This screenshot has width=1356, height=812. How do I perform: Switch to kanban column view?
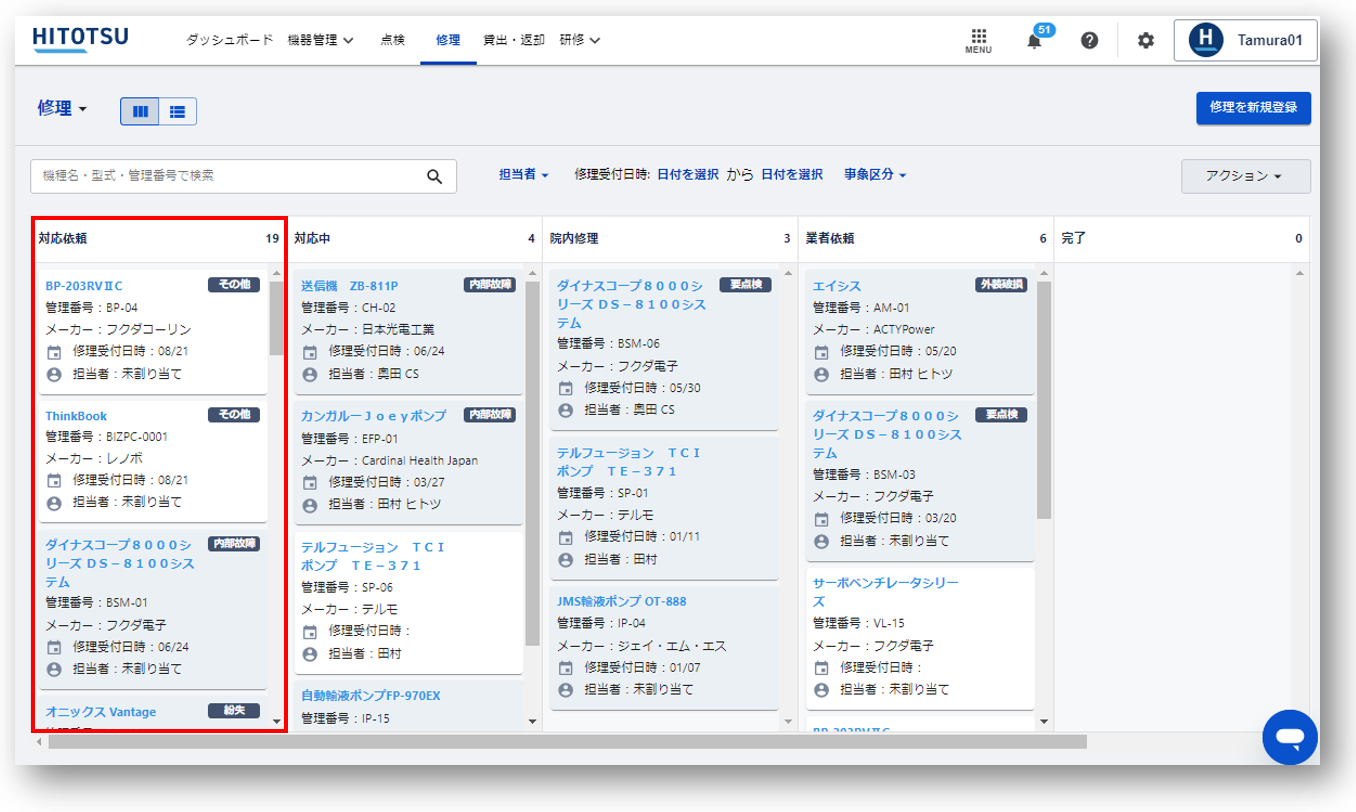pos(140,112)
